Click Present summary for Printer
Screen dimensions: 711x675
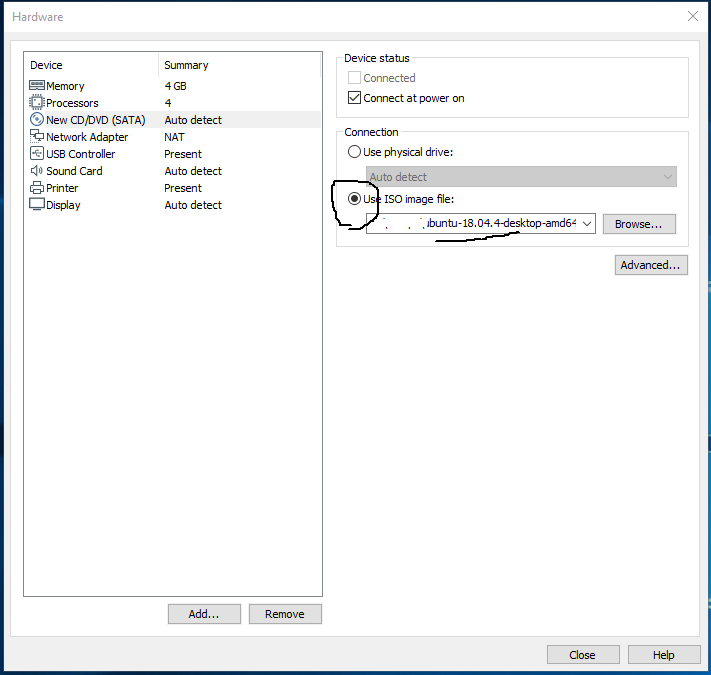(183, 188)
